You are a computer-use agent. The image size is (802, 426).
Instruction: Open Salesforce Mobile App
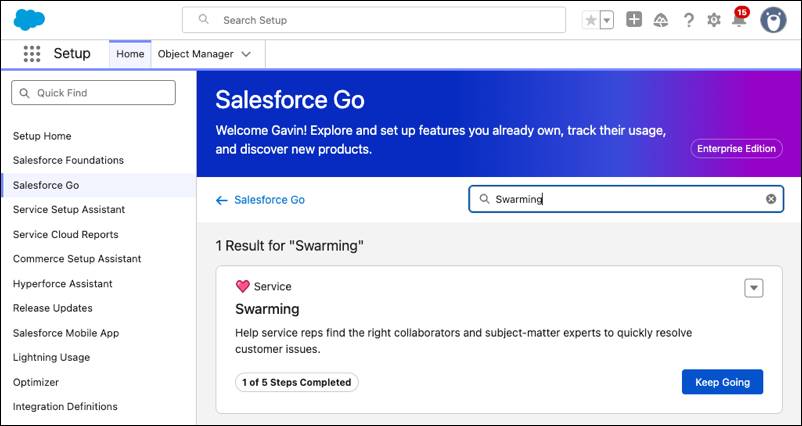point(66,333)
